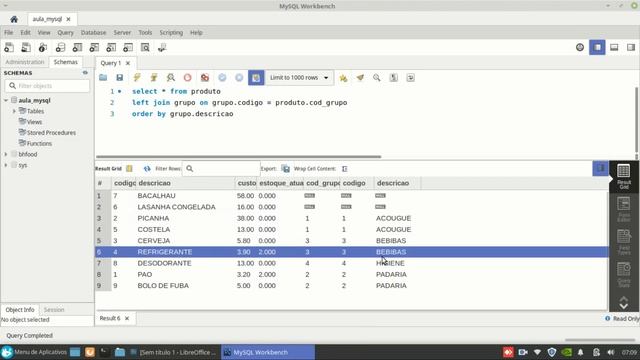This screenshot has width=640, height=360.
Task: Expand the Tables node under aula_mysql
Action: [x=14, y=111]
